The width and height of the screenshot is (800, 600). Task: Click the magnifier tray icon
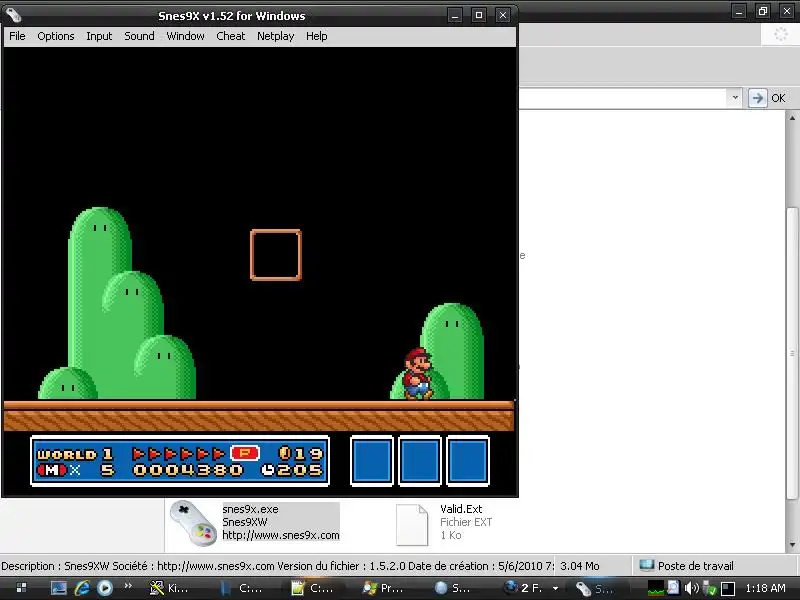(673, 588)
